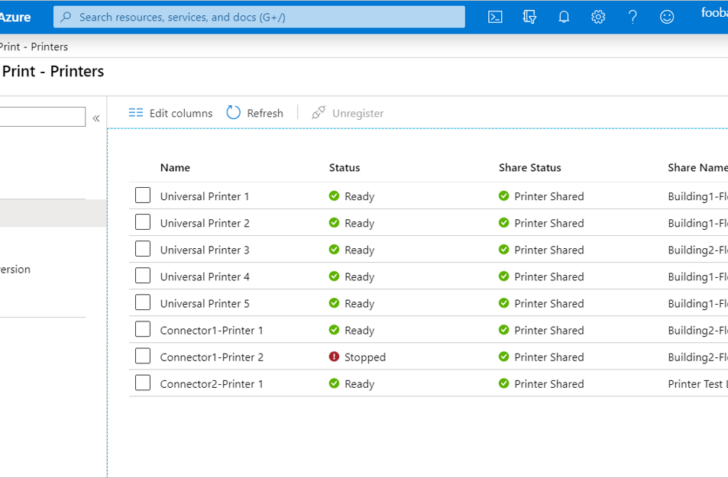Image resolution: width=728 pixels, height=478 pixels.
Task: Click the search magnifier icon
Action: point(66,17)
